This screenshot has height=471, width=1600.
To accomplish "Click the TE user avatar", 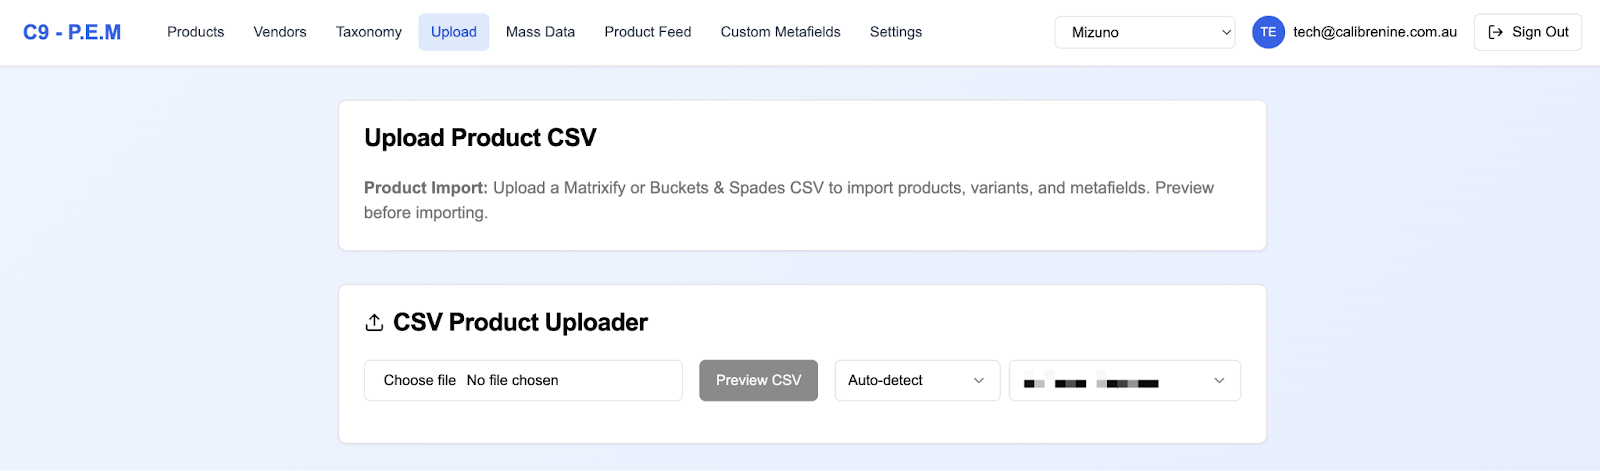I will pos(1268,32).
